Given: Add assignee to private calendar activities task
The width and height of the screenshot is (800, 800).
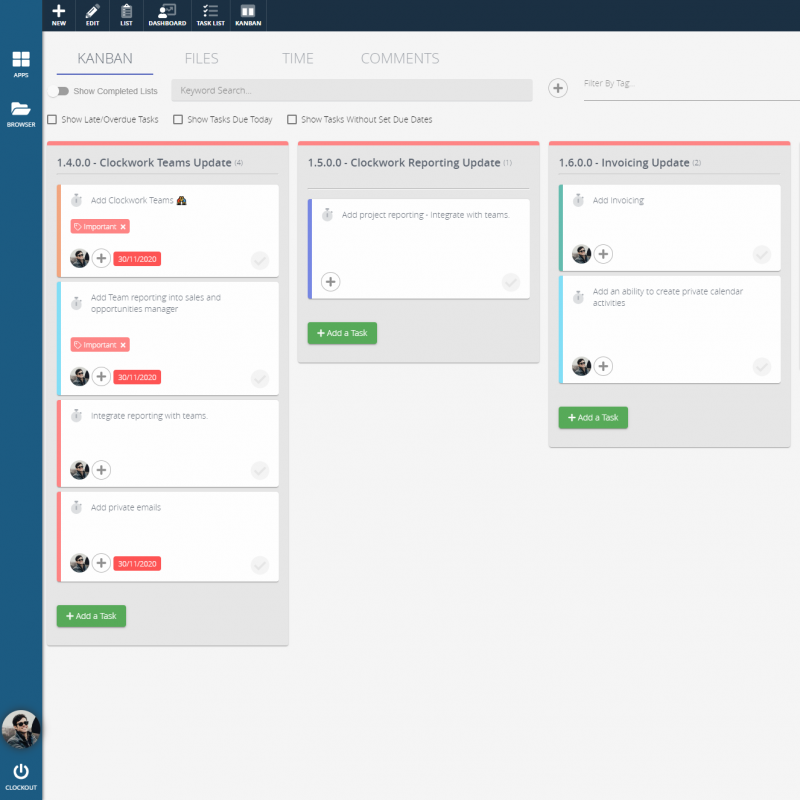Looking at the screenshot, I should (603, 366).
